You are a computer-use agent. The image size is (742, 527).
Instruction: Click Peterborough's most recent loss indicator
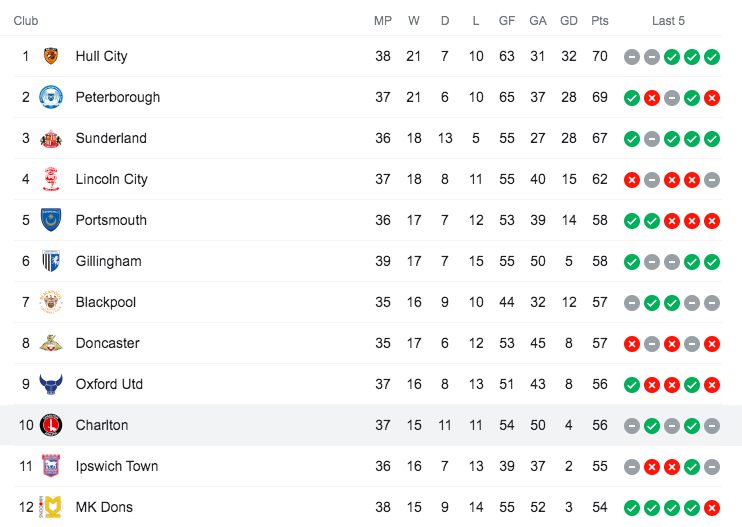712,98
